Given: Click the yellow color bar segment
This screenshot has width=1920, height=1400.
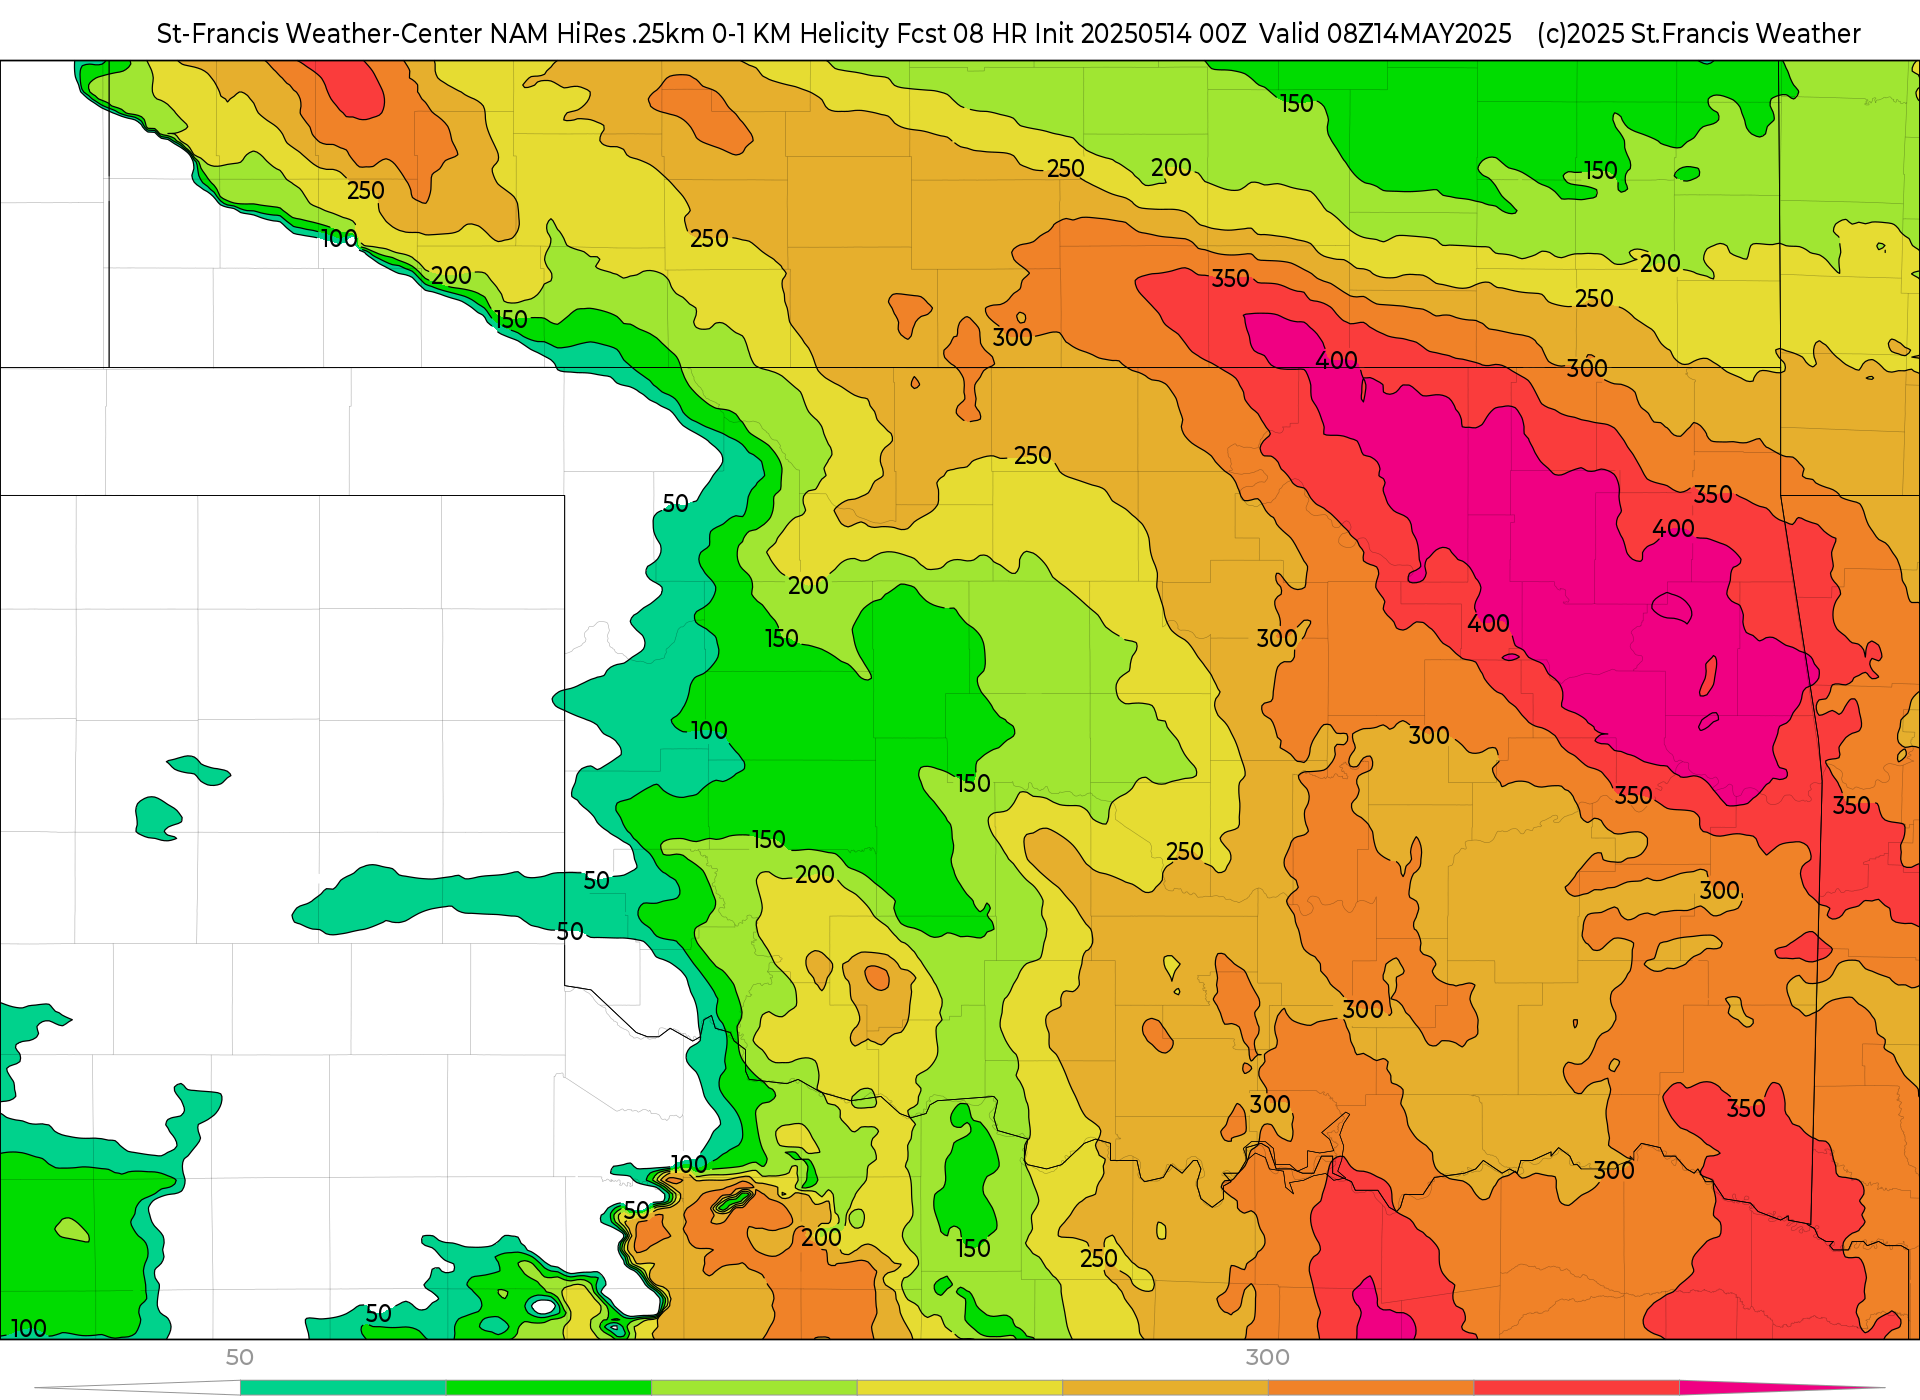Looking at the screenshot, I should point(960,1387).
